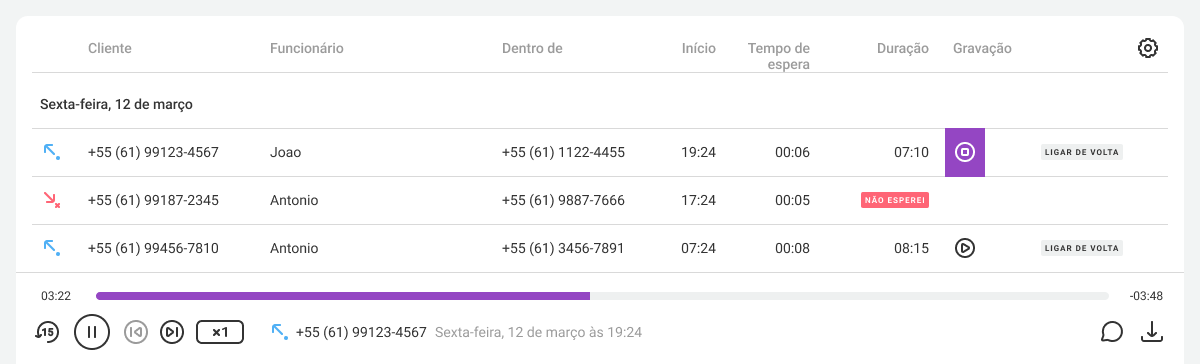Change the x1 playback speed

pyautogui.click(x=220, y=331)
